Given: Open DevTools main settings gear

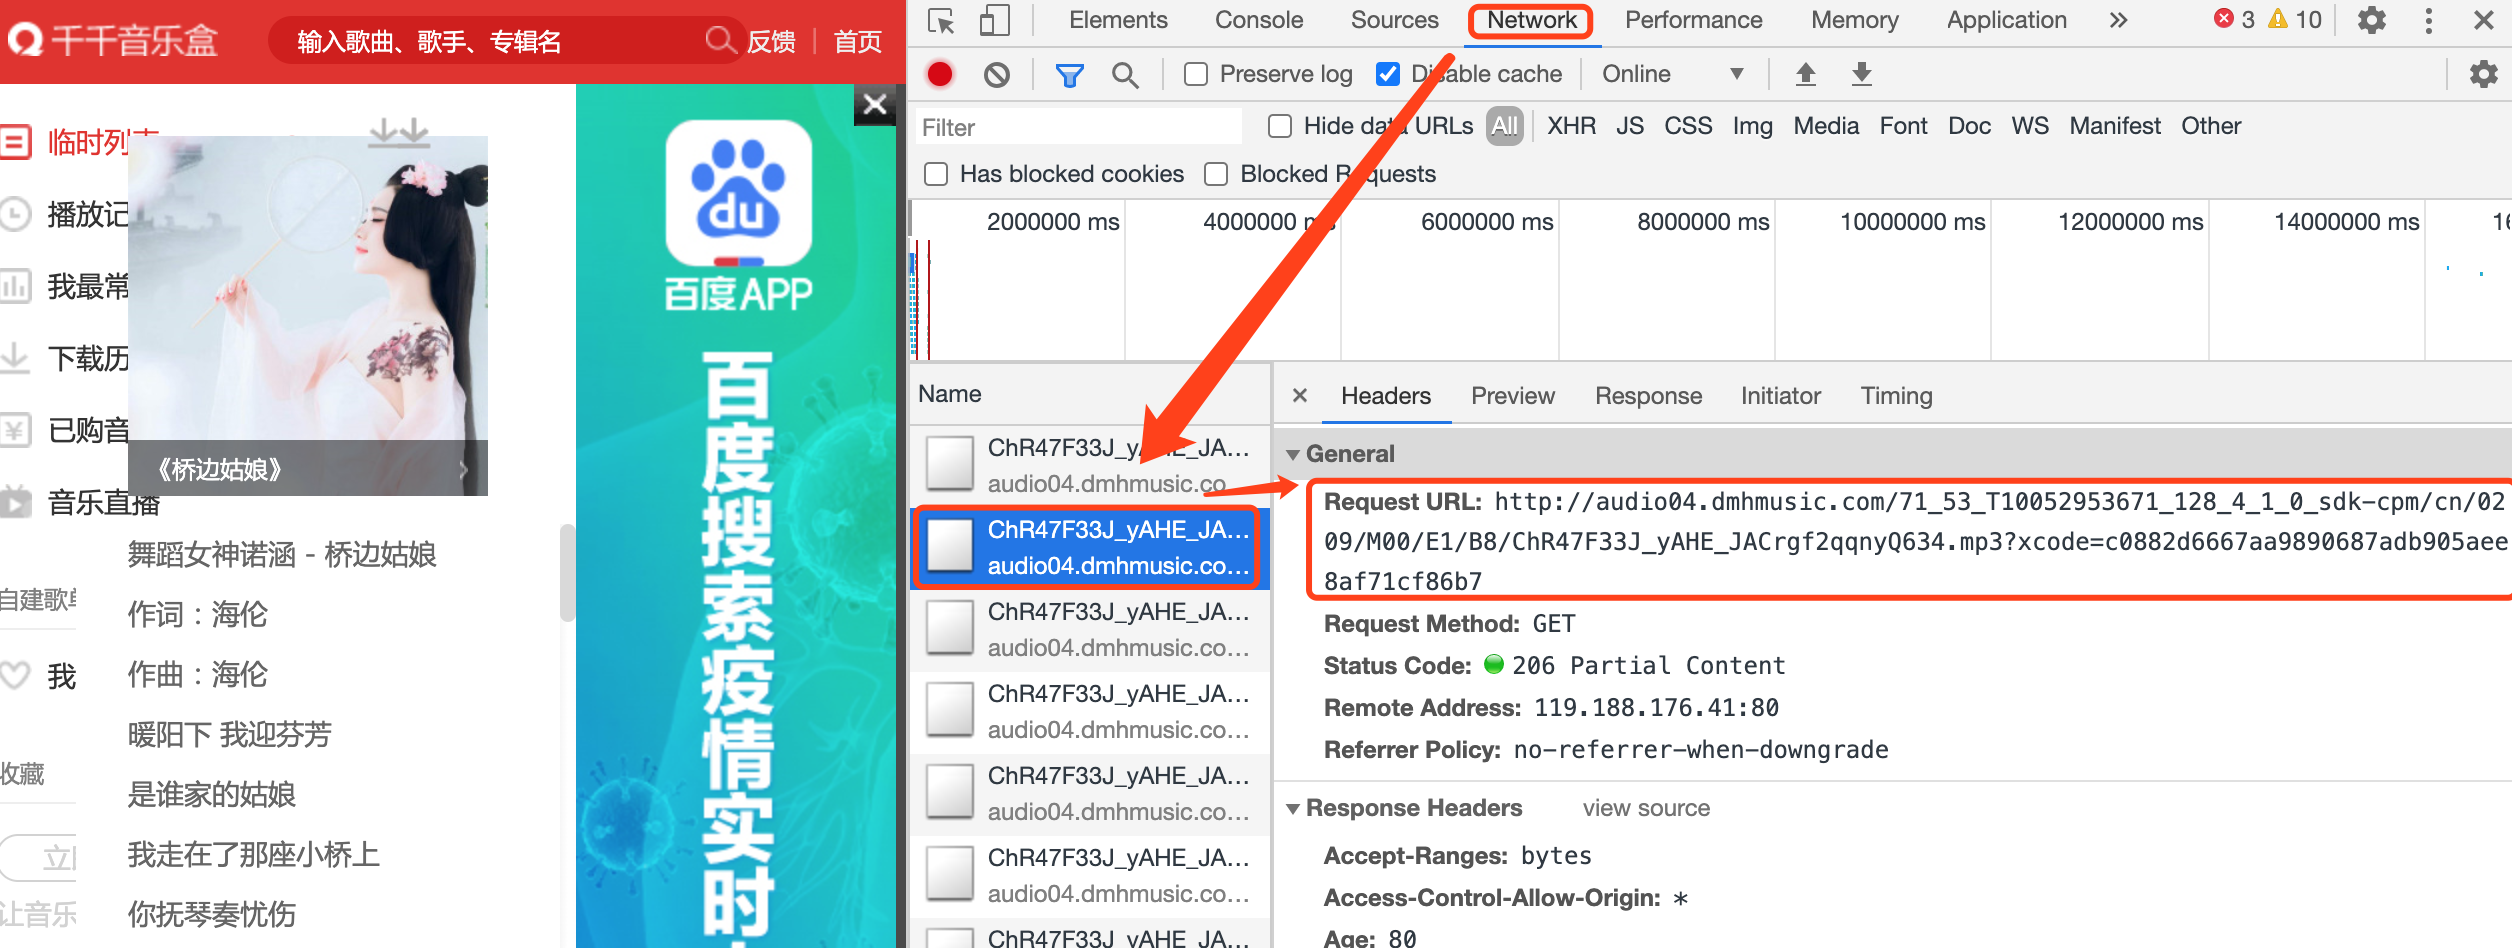Looking at the screenshot, I should tap(2372, 20).
